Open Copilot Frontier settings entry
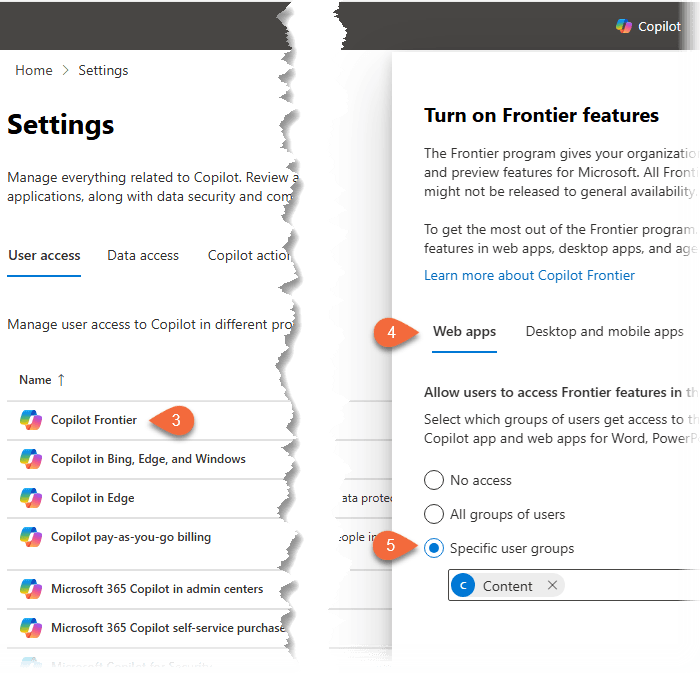 pos(94,420)
